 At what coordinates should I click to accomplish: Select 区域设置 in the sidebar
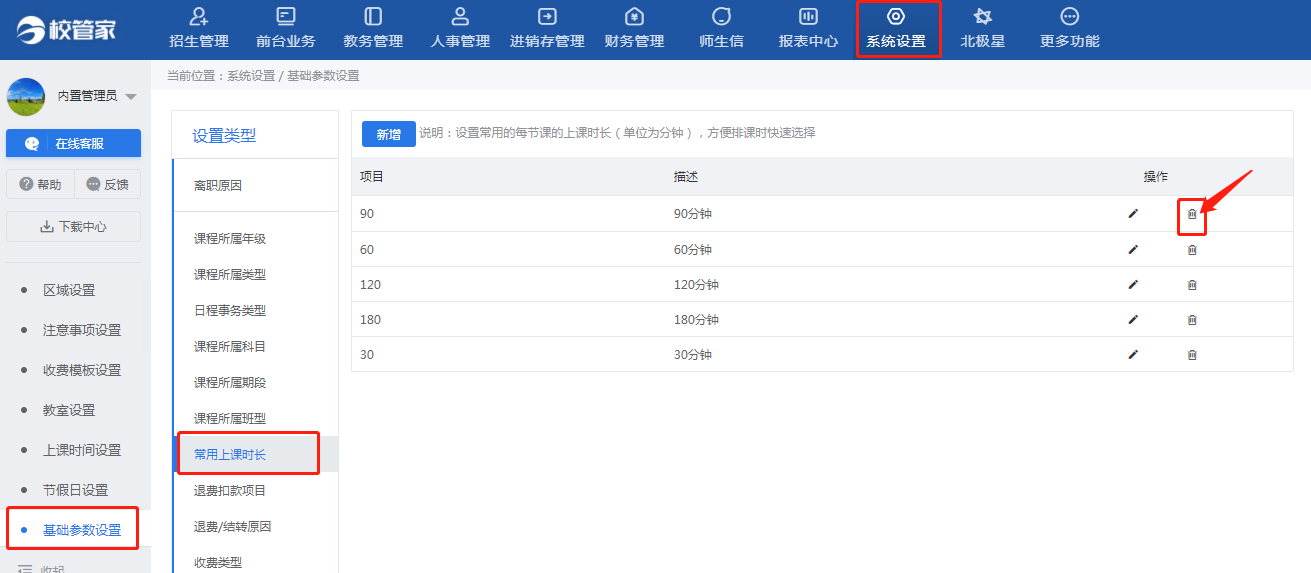69,290
